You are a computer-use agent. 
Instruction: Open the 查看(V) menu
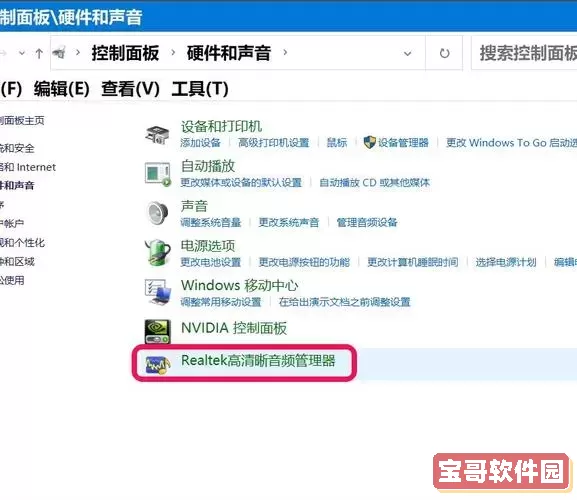tap(130, 89)
